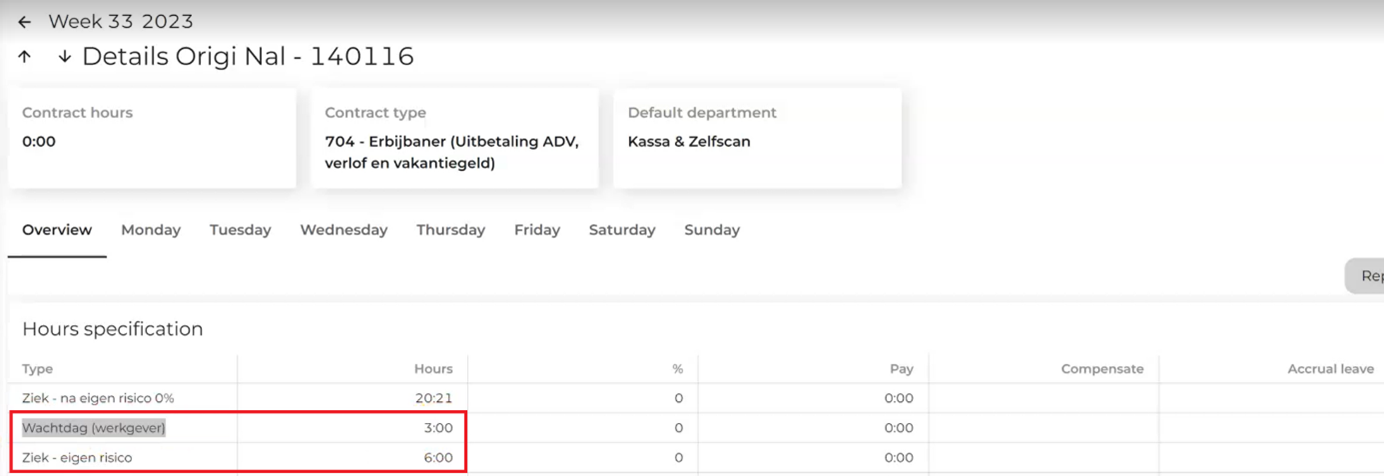Click Ziek - na eigen risico 0% row
Viewport: 1384px width, 476px height.
[x=98, y=398]
